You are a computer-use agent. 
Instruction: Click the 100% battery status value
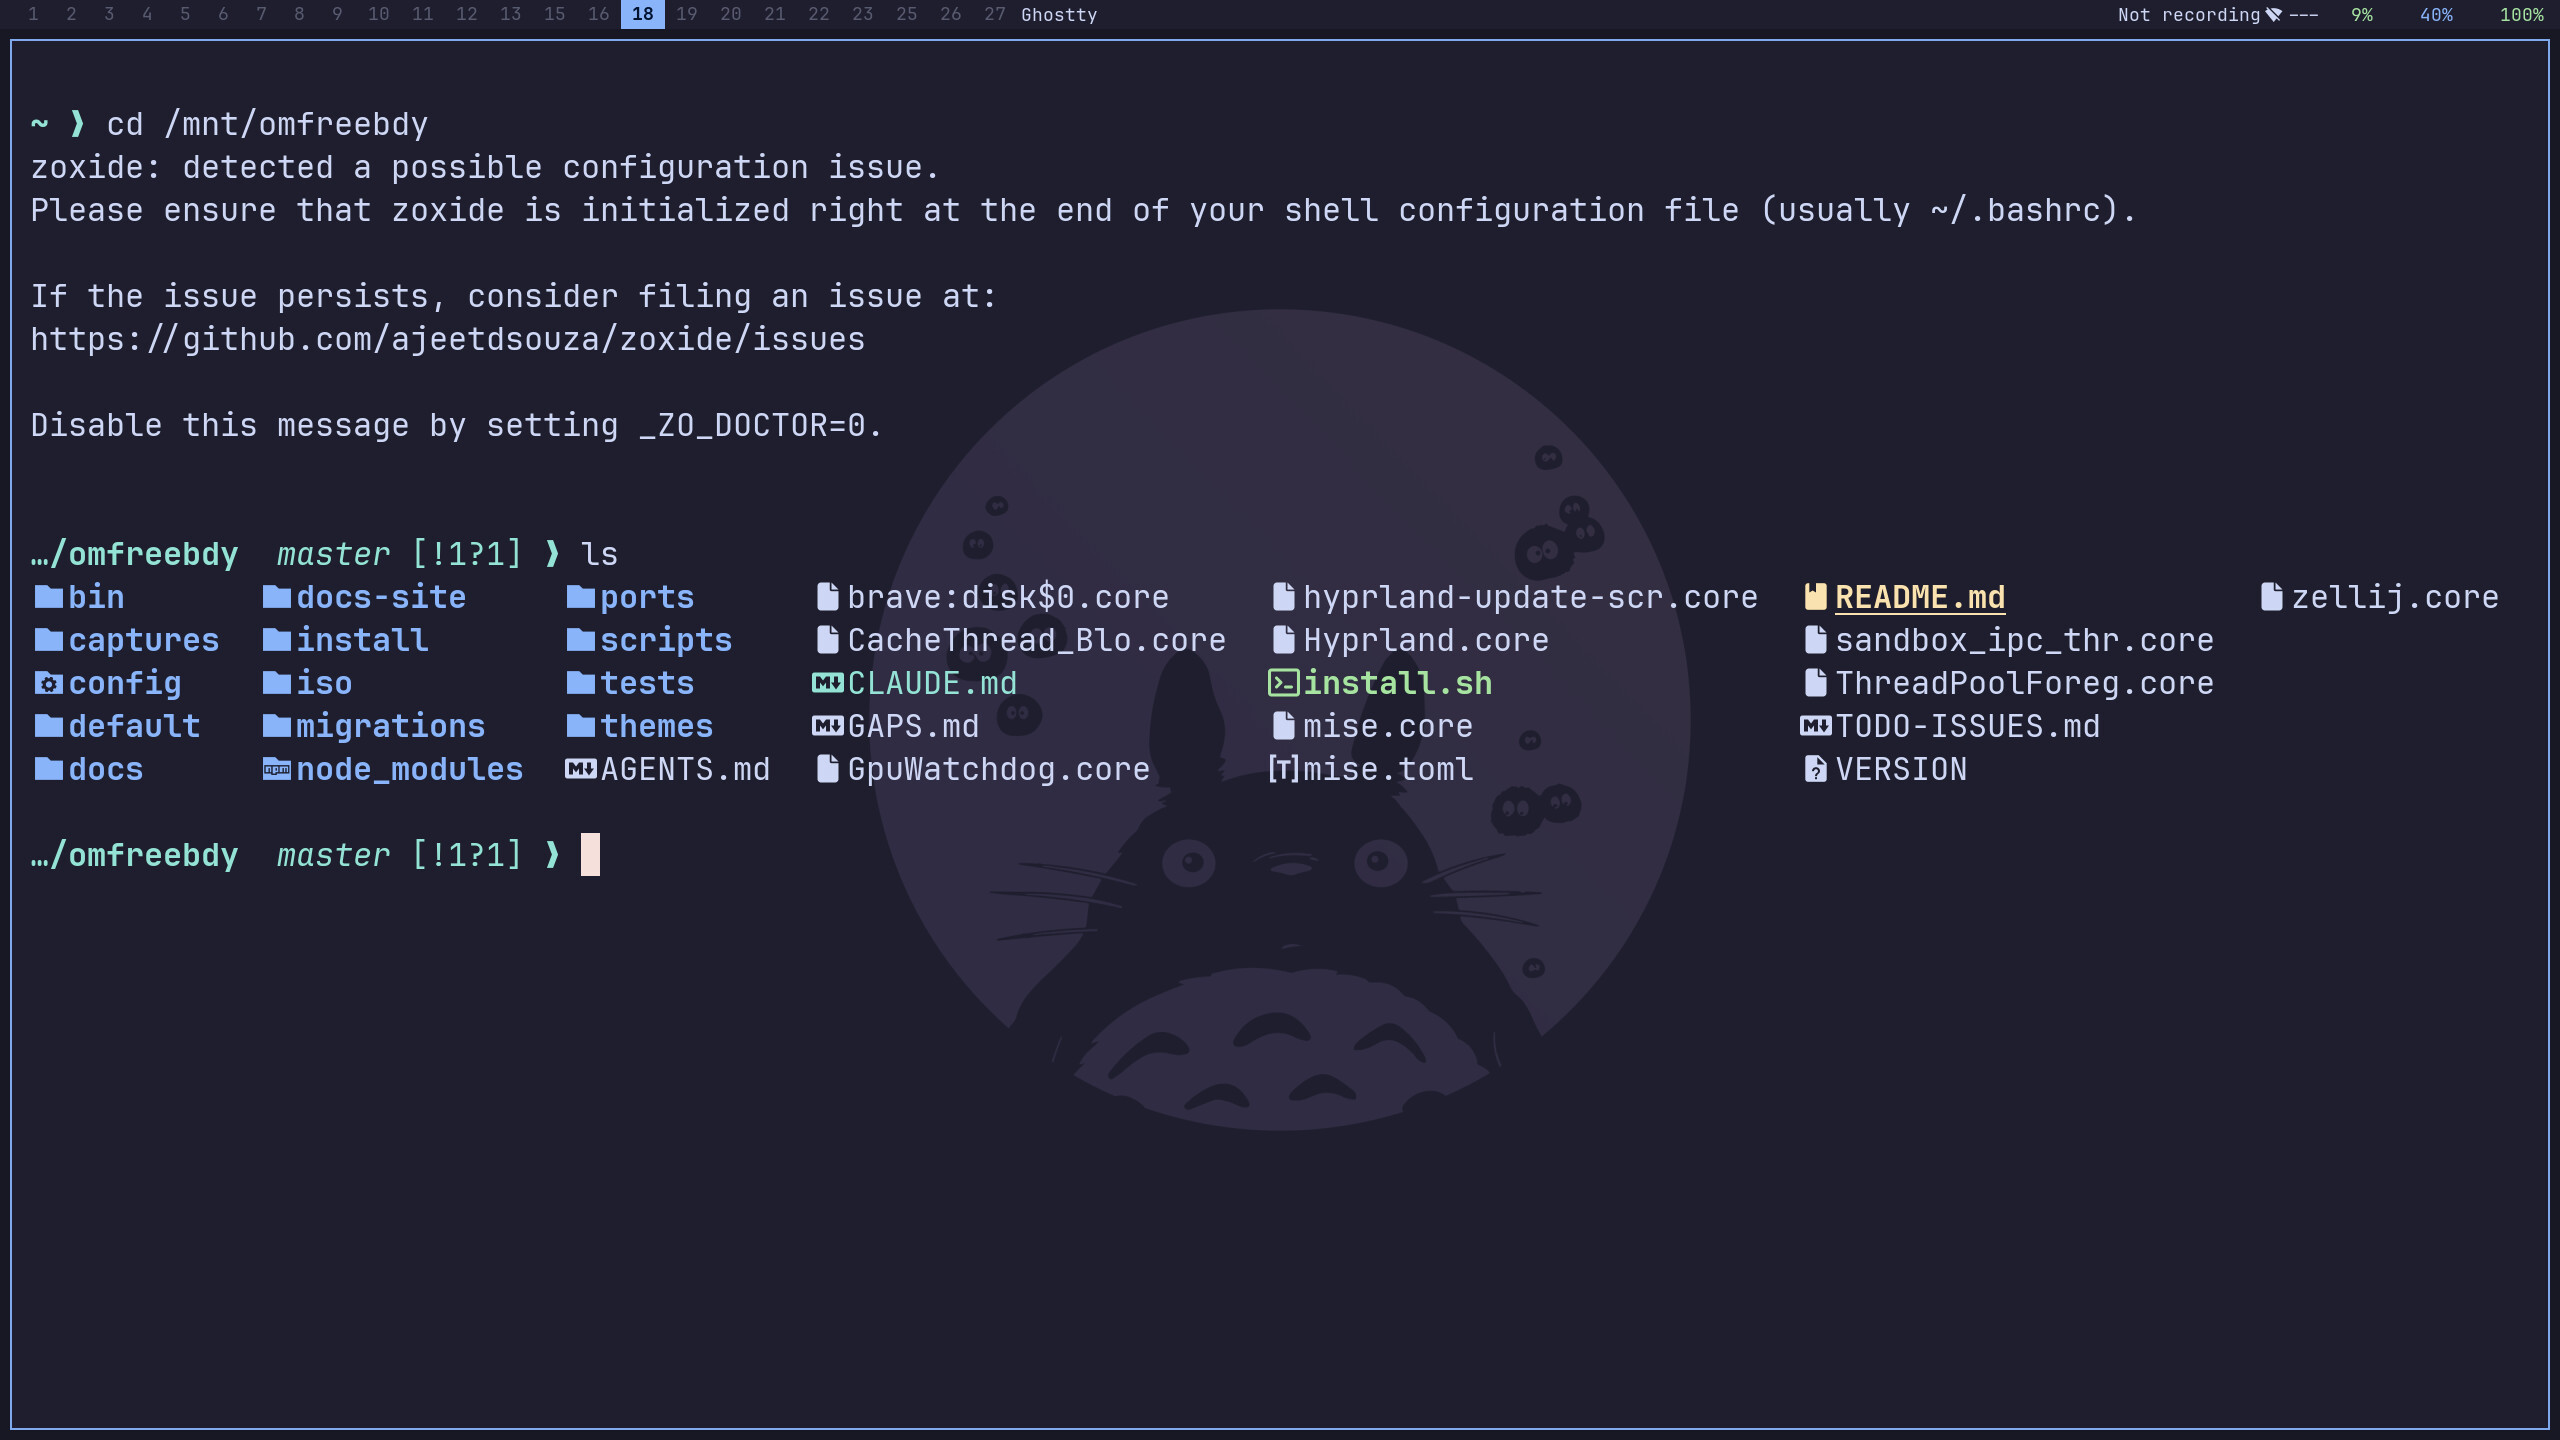coord(2521,15)
